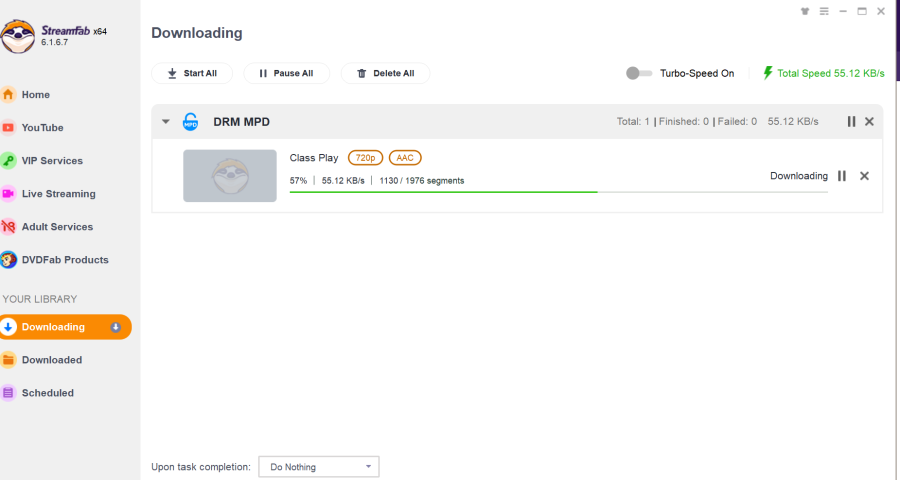Click the 720p quality badge
Viewport: 900px width, 480px height.
tap(365, 158)
